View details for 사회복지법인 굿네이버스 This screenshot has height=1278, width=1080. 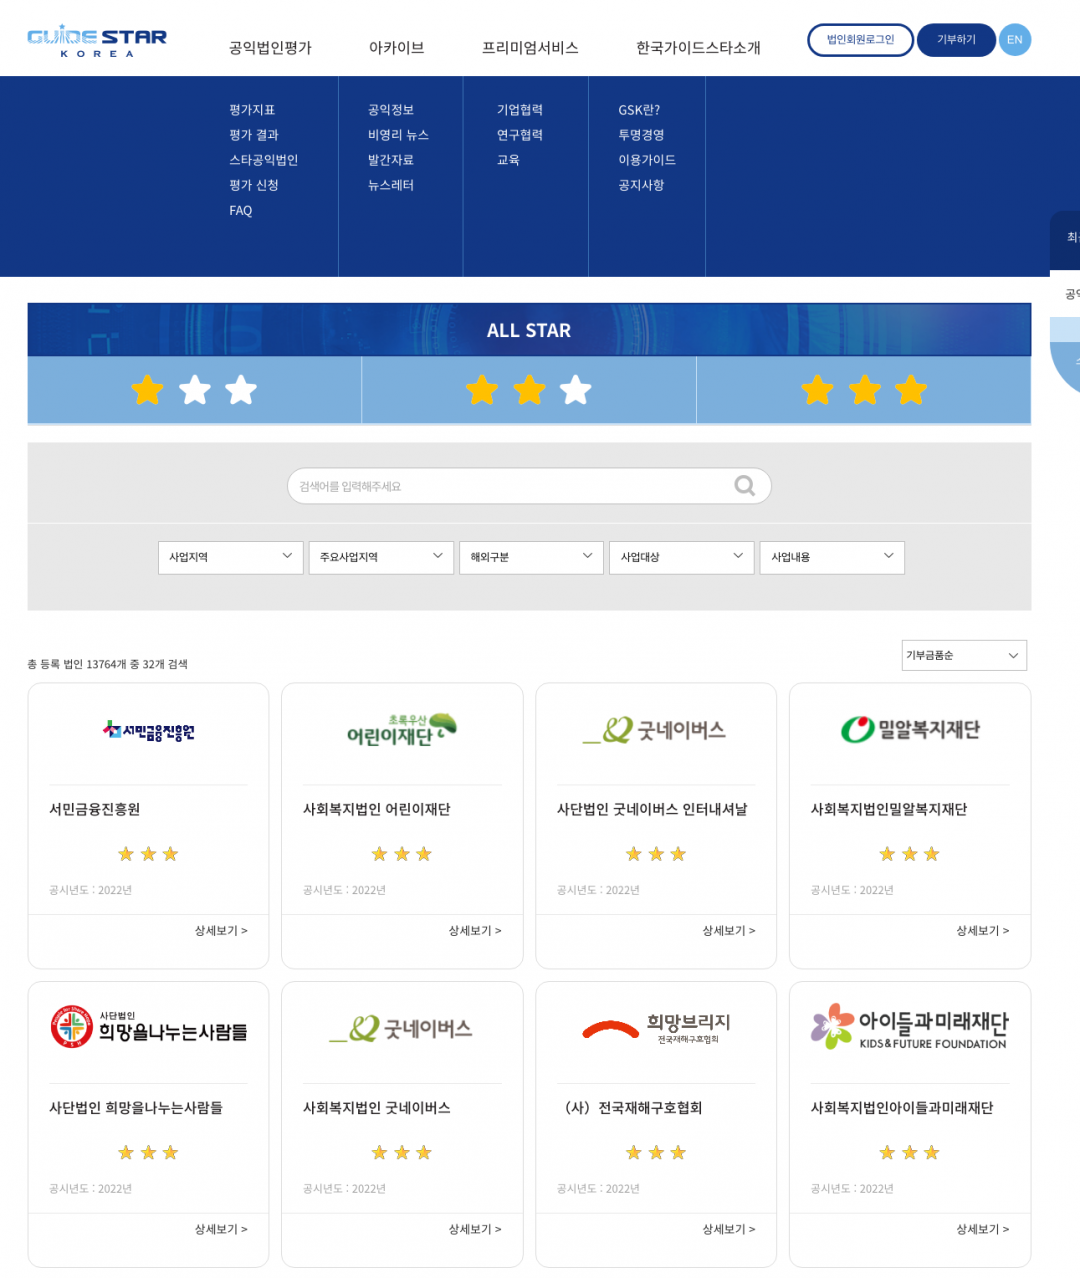click(x=475, y=1229)
